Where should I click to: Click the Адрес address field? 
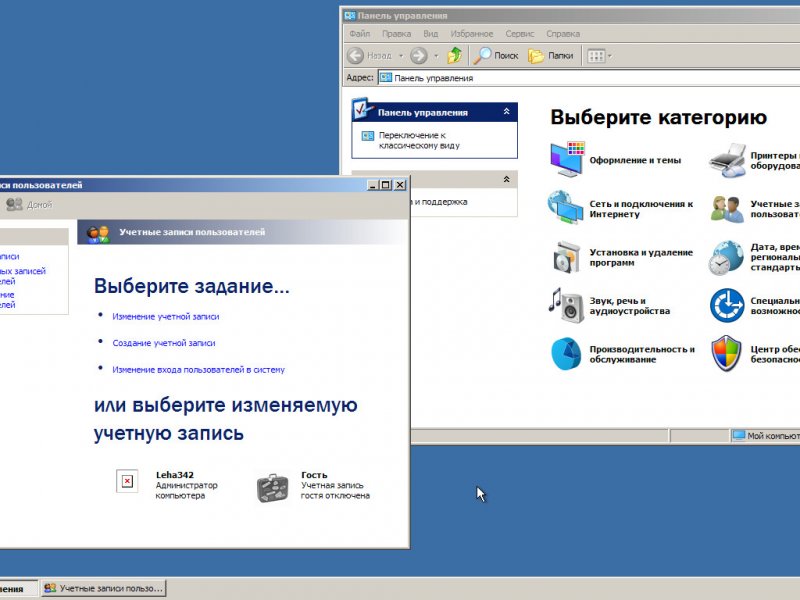click(x=589, y=78)
